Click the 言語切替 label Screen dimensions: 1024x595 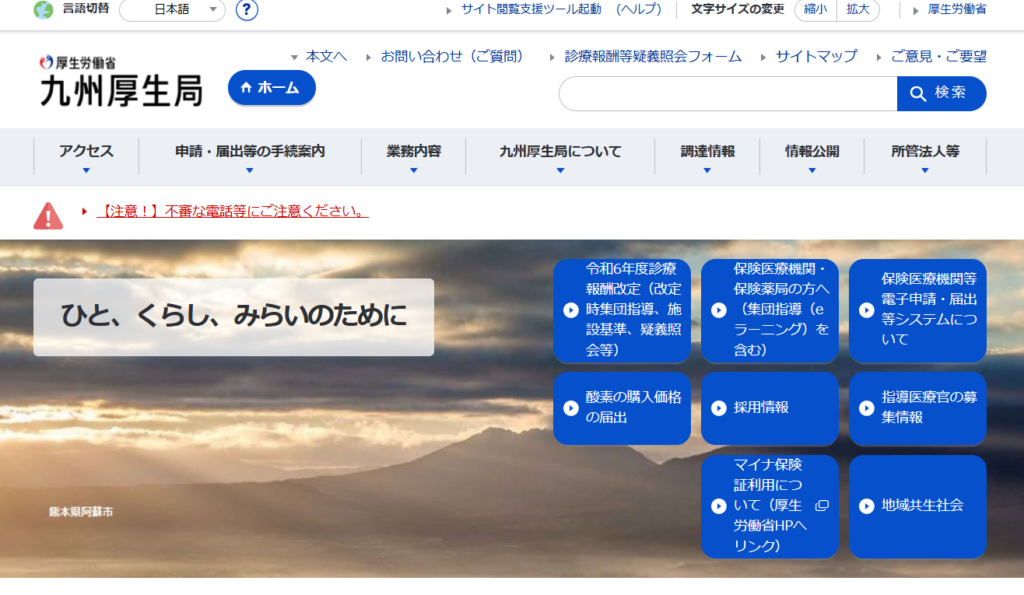click(x=86, y=9)
